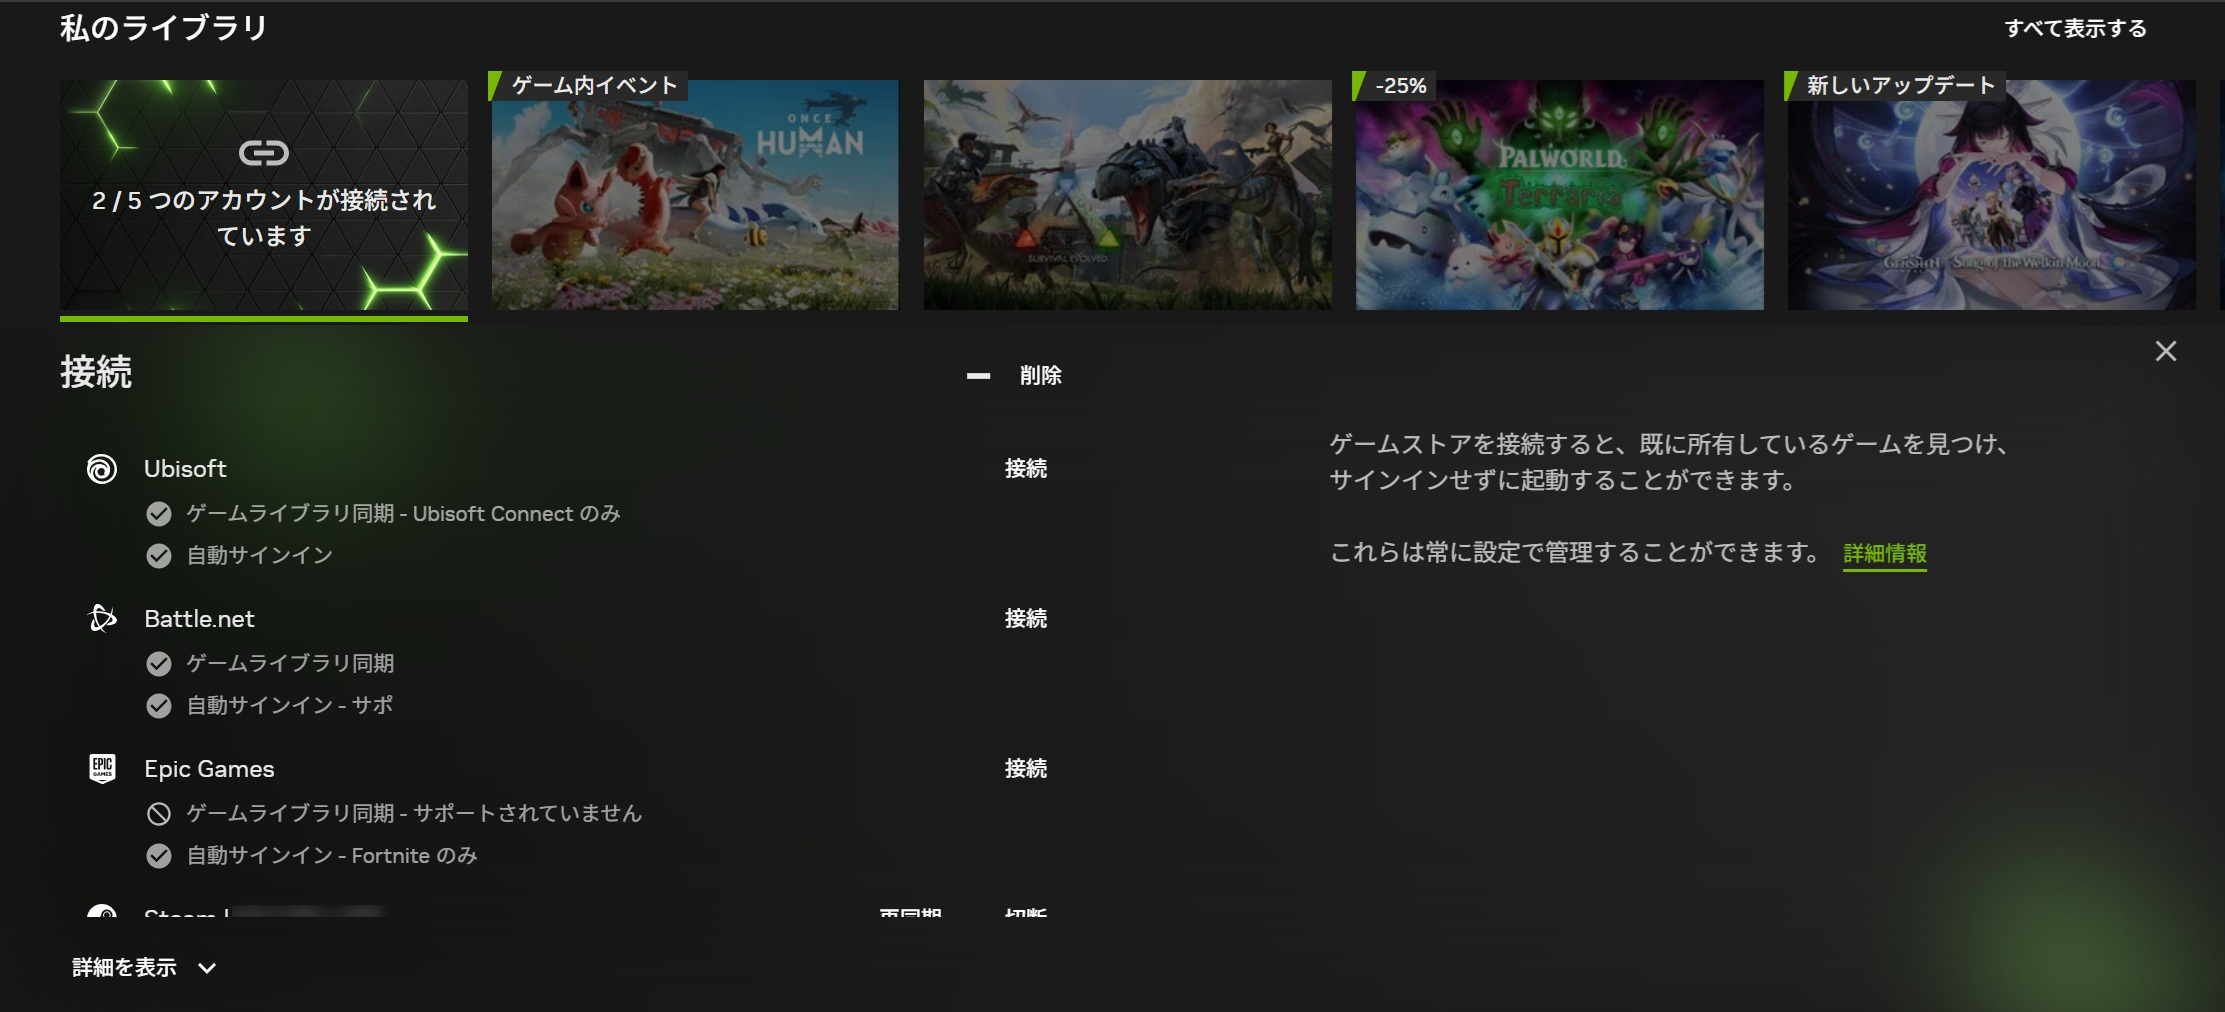Image resolution: width=2225 pixels, height=1012 pixels.
Task: Click the chain link icon on accounts tile
Action: [264, 153]
